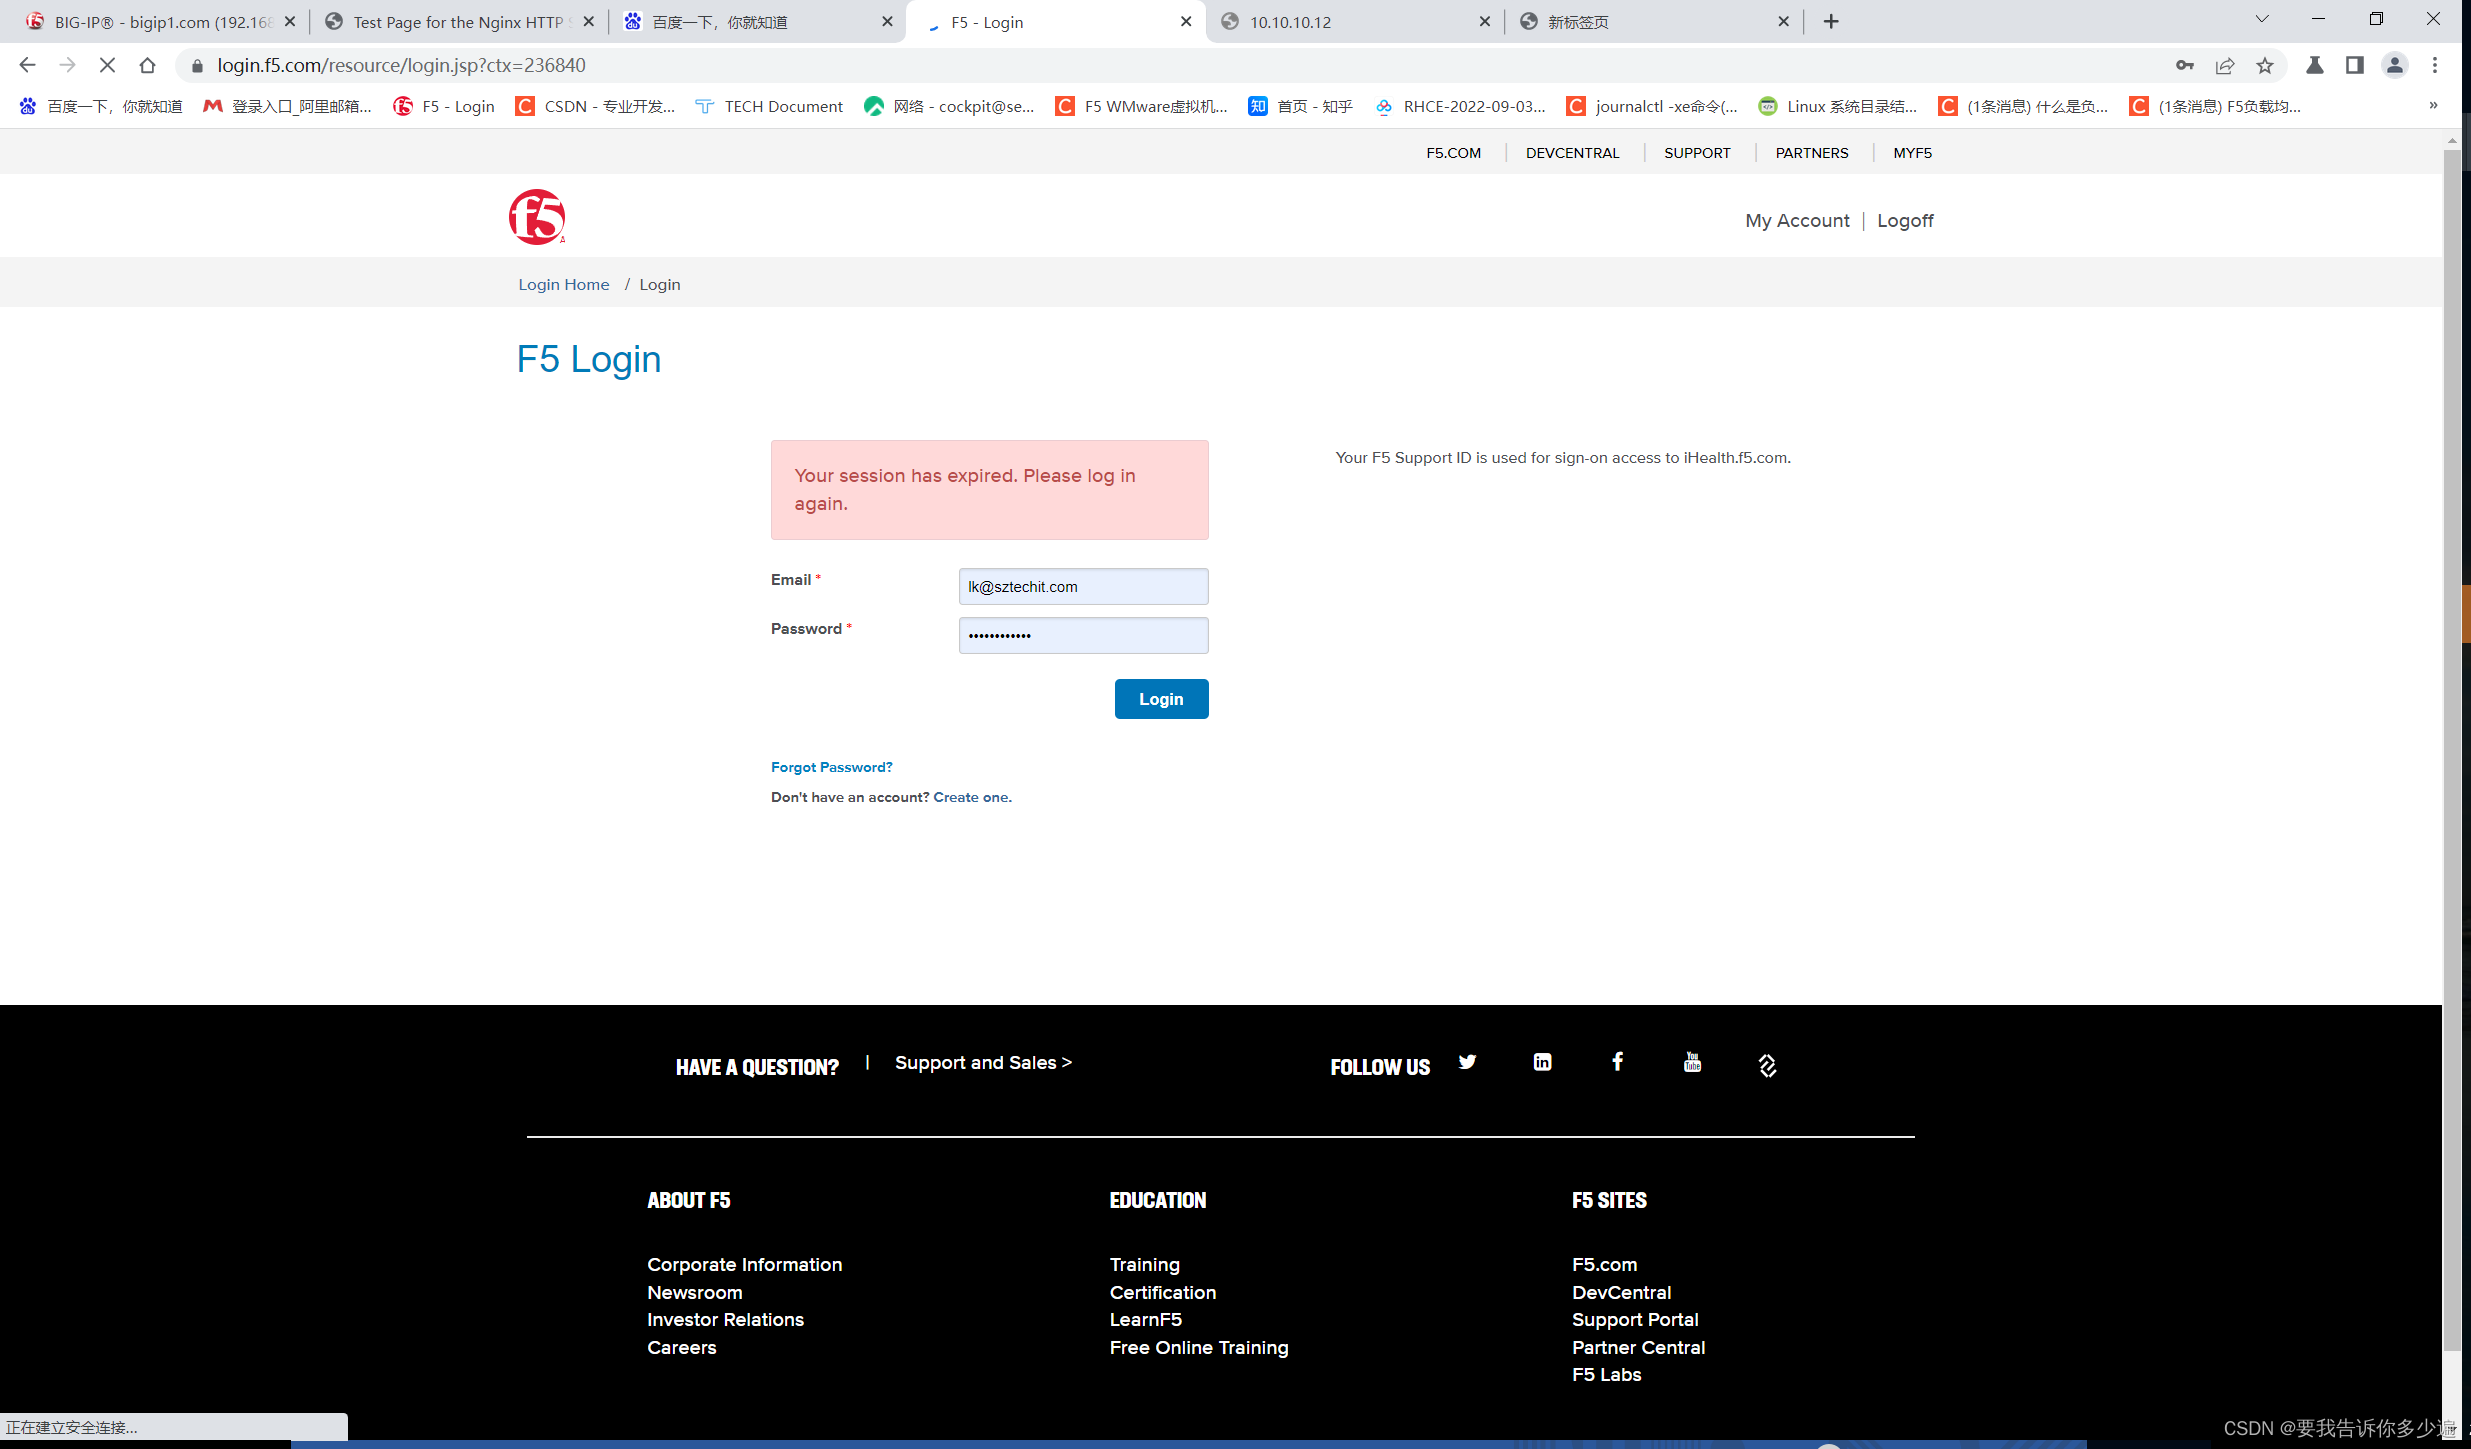The width and height of the screenshot is (2471, 1449).
Task: Open Chrome three-dot menu
Action: 2435,65
